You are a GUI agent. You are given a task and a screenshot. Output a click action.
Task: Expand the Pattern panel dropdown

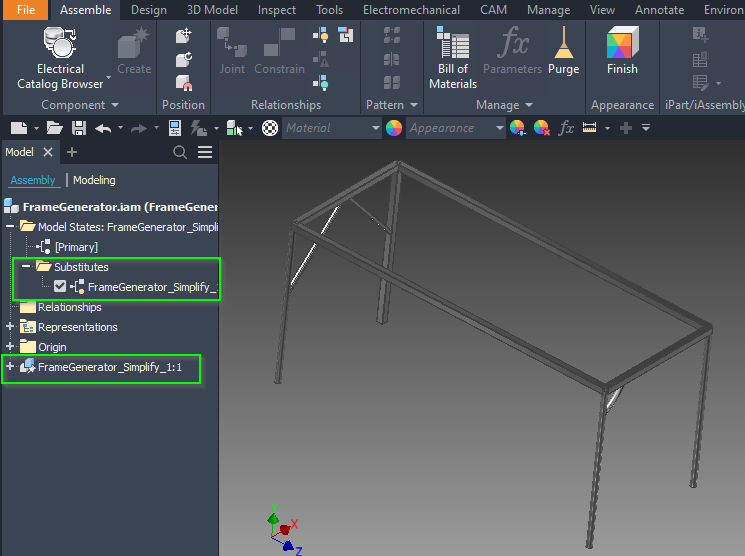tap(414, 105)
